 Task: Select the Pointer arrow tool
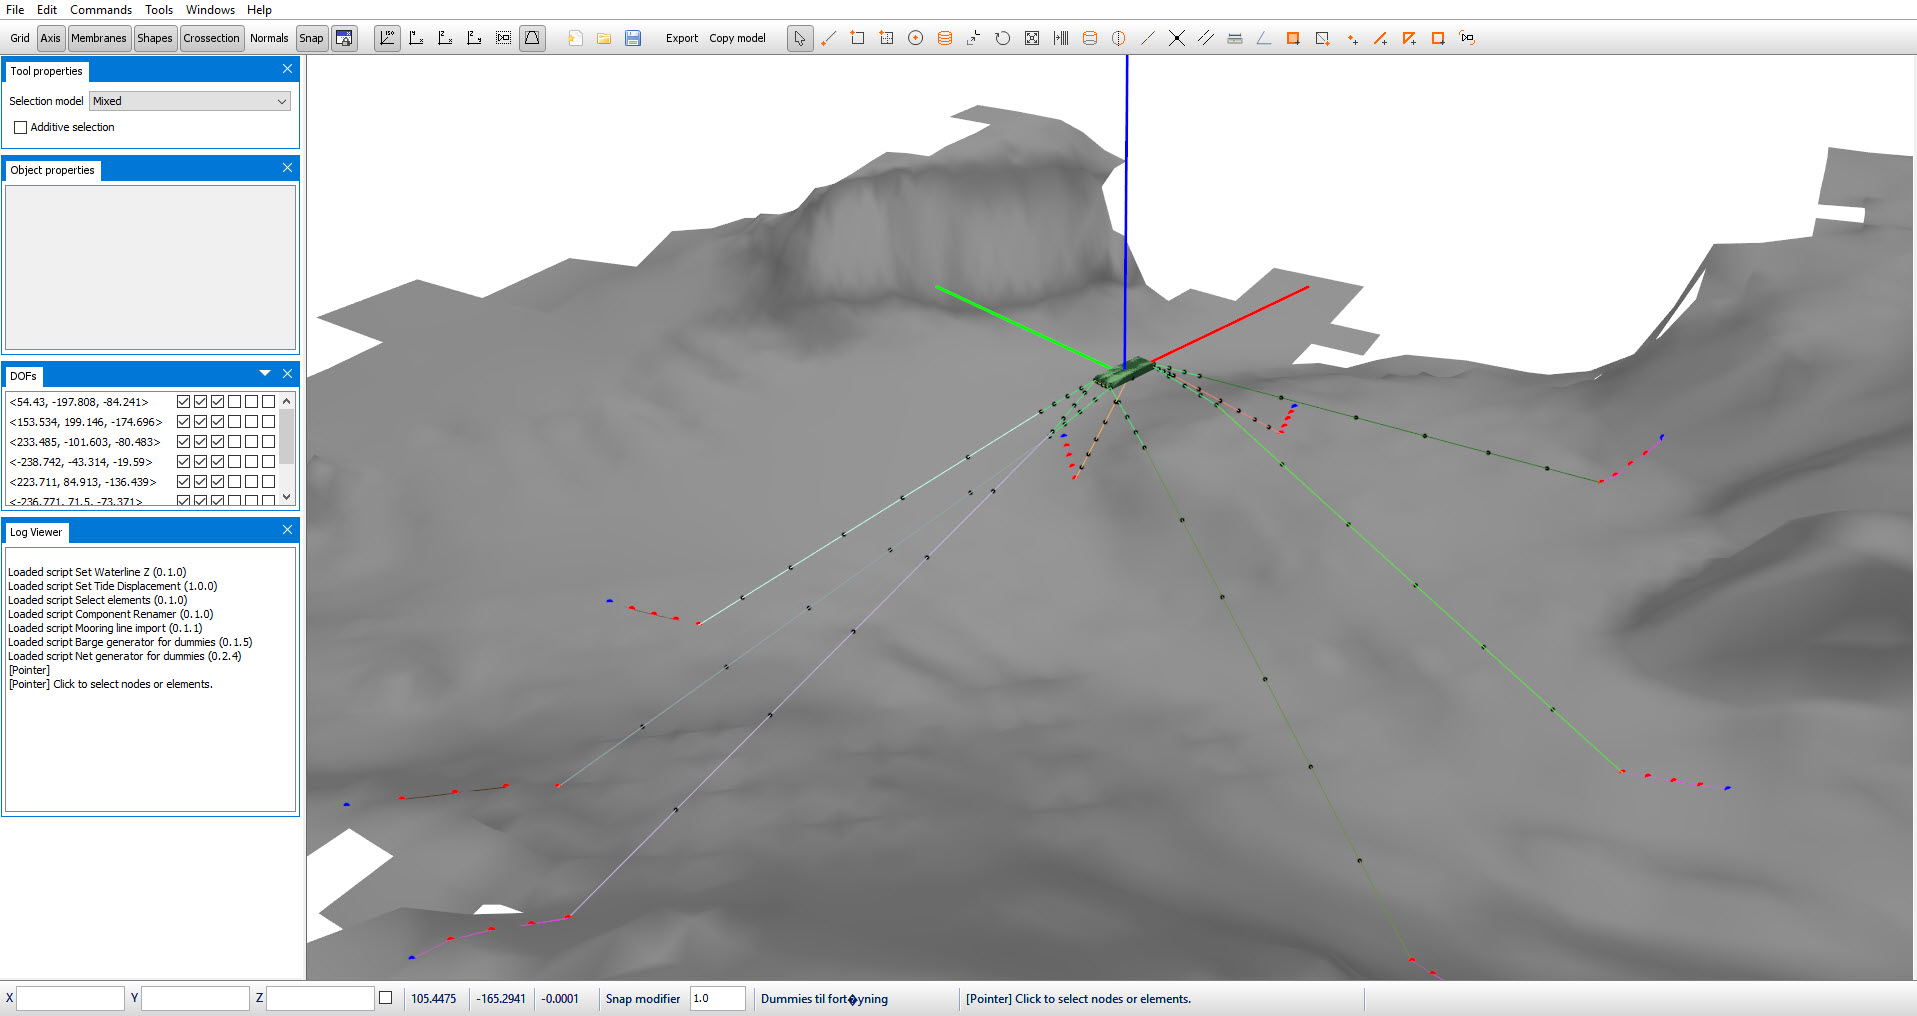tap(800, 38)
